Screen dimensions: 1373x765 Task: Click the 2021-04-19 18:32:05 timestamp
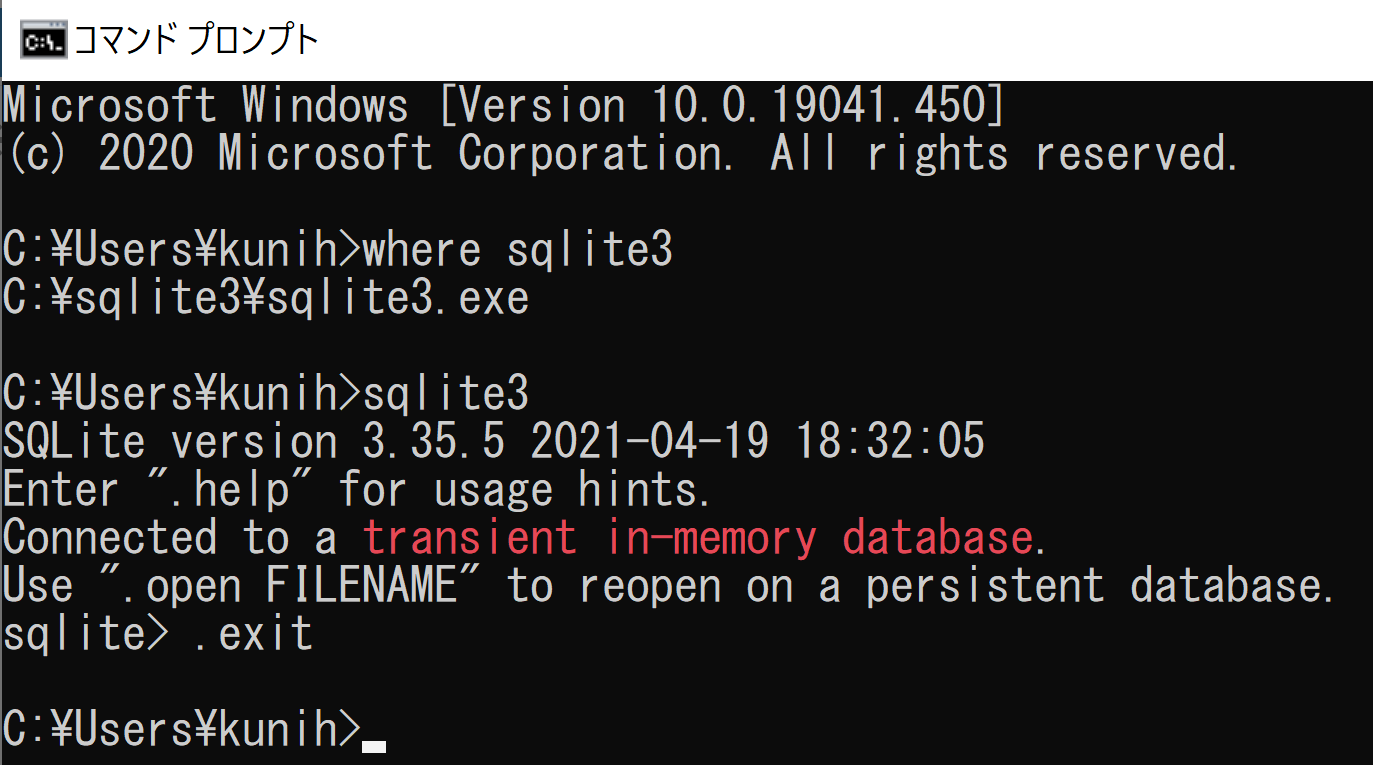tap(757, 443)
